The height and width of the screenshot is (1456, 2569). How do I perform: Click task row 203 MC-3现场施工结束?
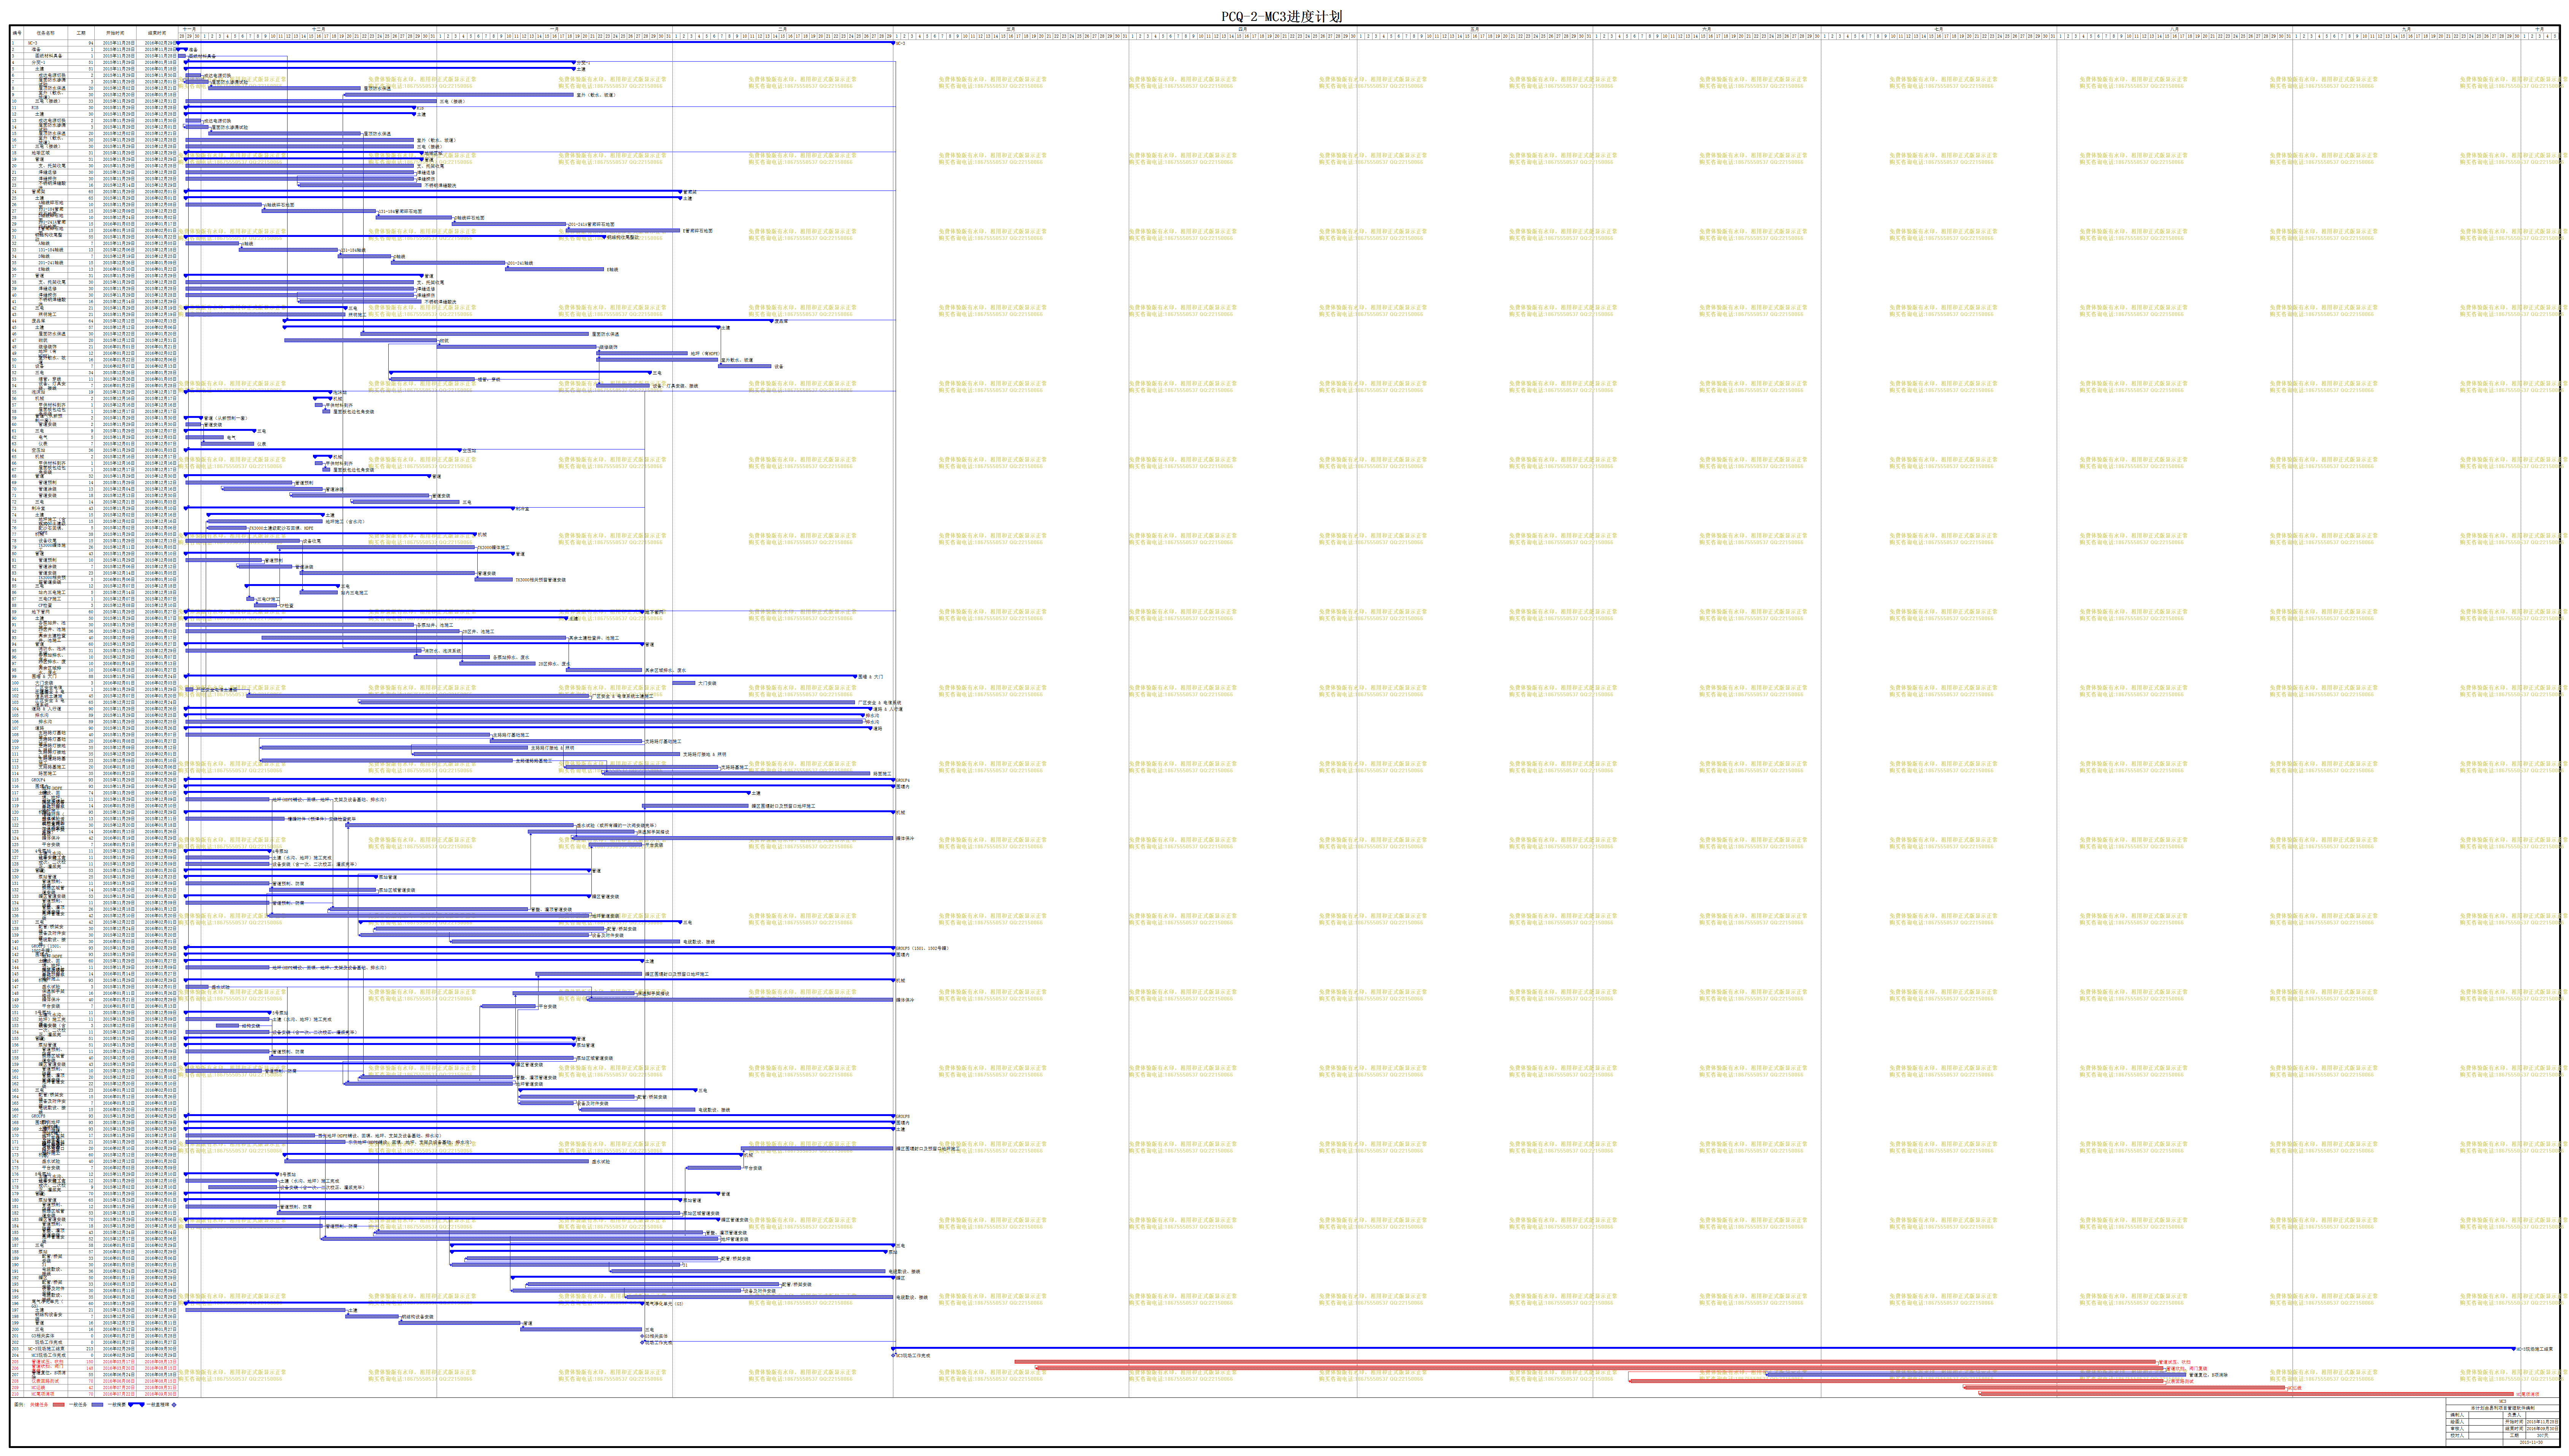point(94,1349)
